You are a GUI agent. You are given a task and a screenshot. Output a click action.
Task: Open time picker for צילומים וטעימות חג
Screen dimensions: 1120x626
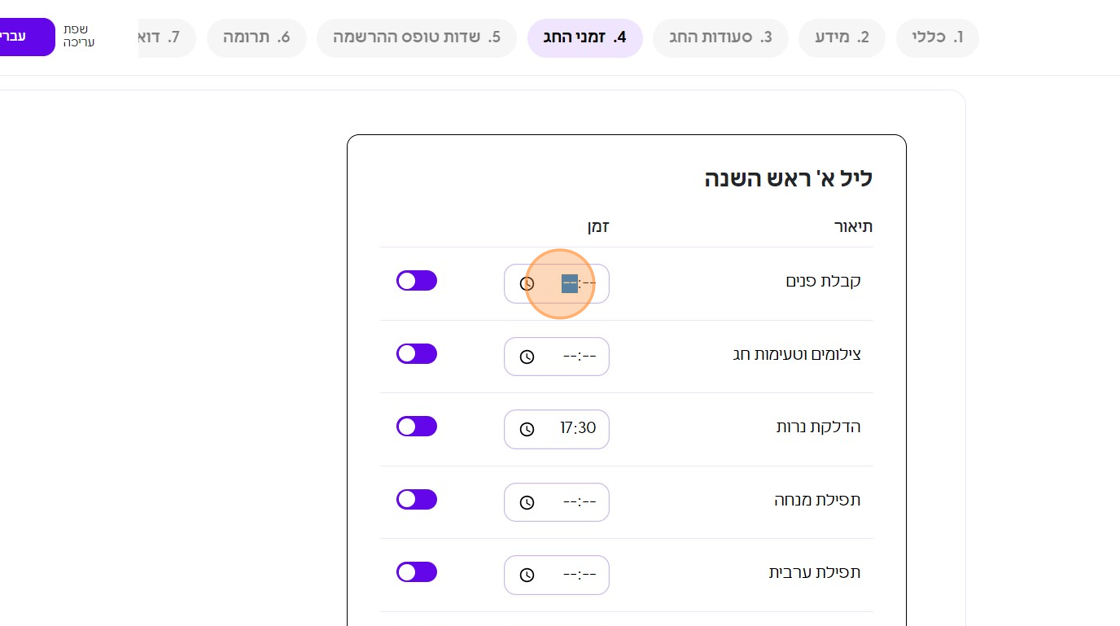pyautogui.click(x=527, y=357)
